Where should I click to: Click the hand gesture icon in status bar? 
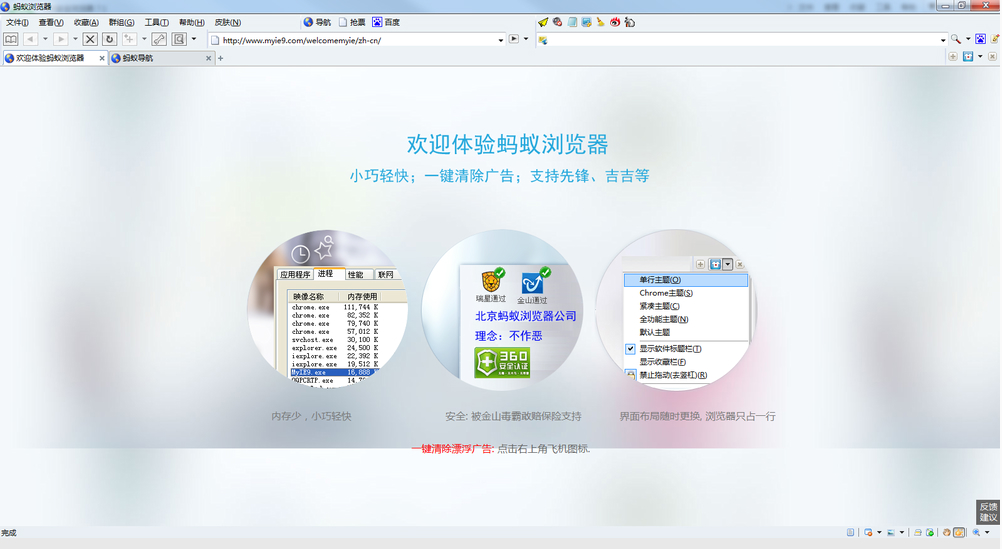(947, 532)
